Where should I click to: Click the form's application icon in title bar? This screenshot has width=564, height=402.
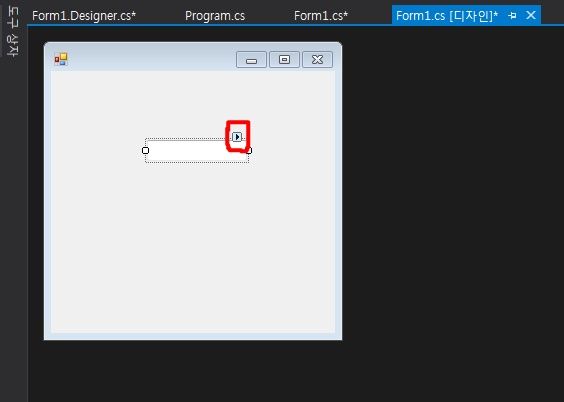click(61, 59)
